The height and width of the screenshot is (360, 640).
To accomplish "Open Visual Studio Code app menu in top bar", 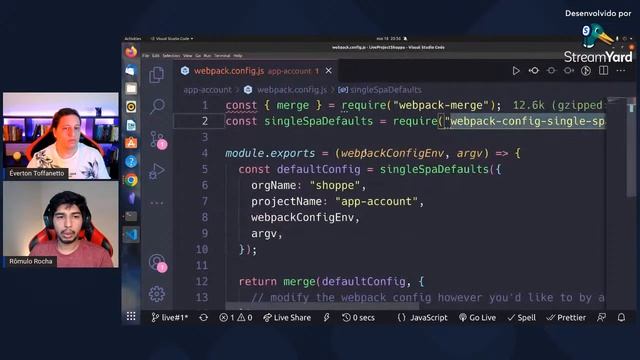I will click(x=172, y=38).
